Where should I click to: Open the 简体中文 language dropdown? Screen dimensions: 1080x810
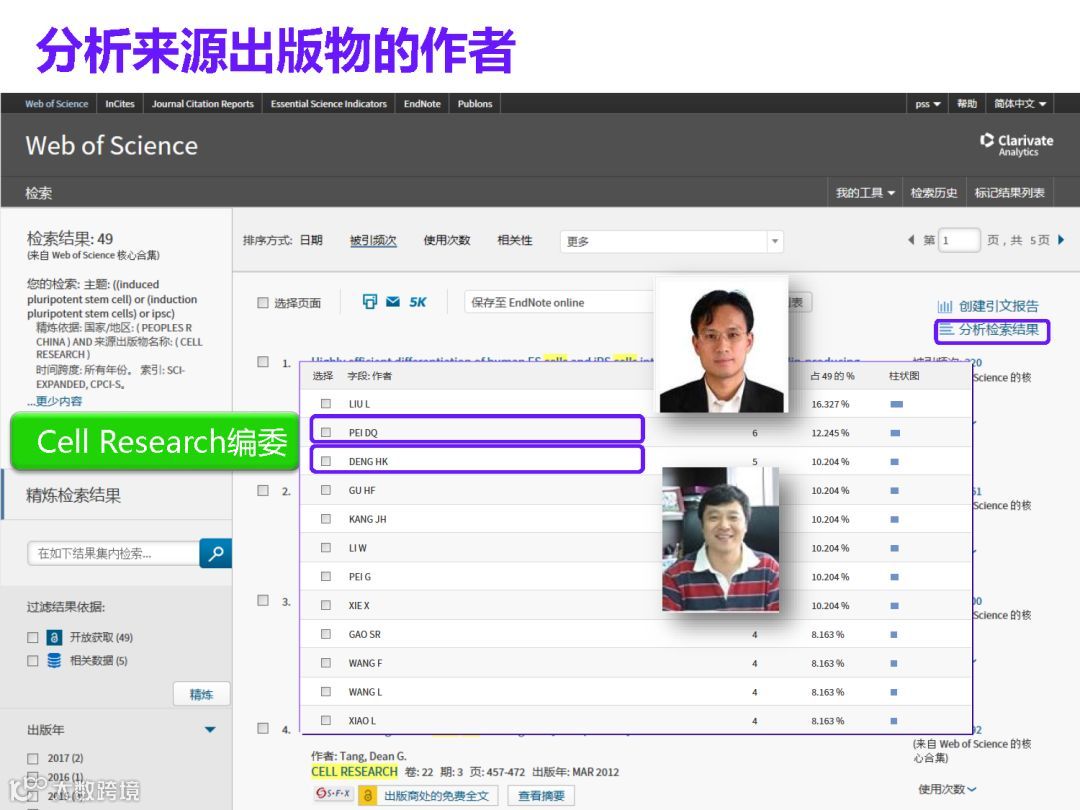[x=1020, y=103]
